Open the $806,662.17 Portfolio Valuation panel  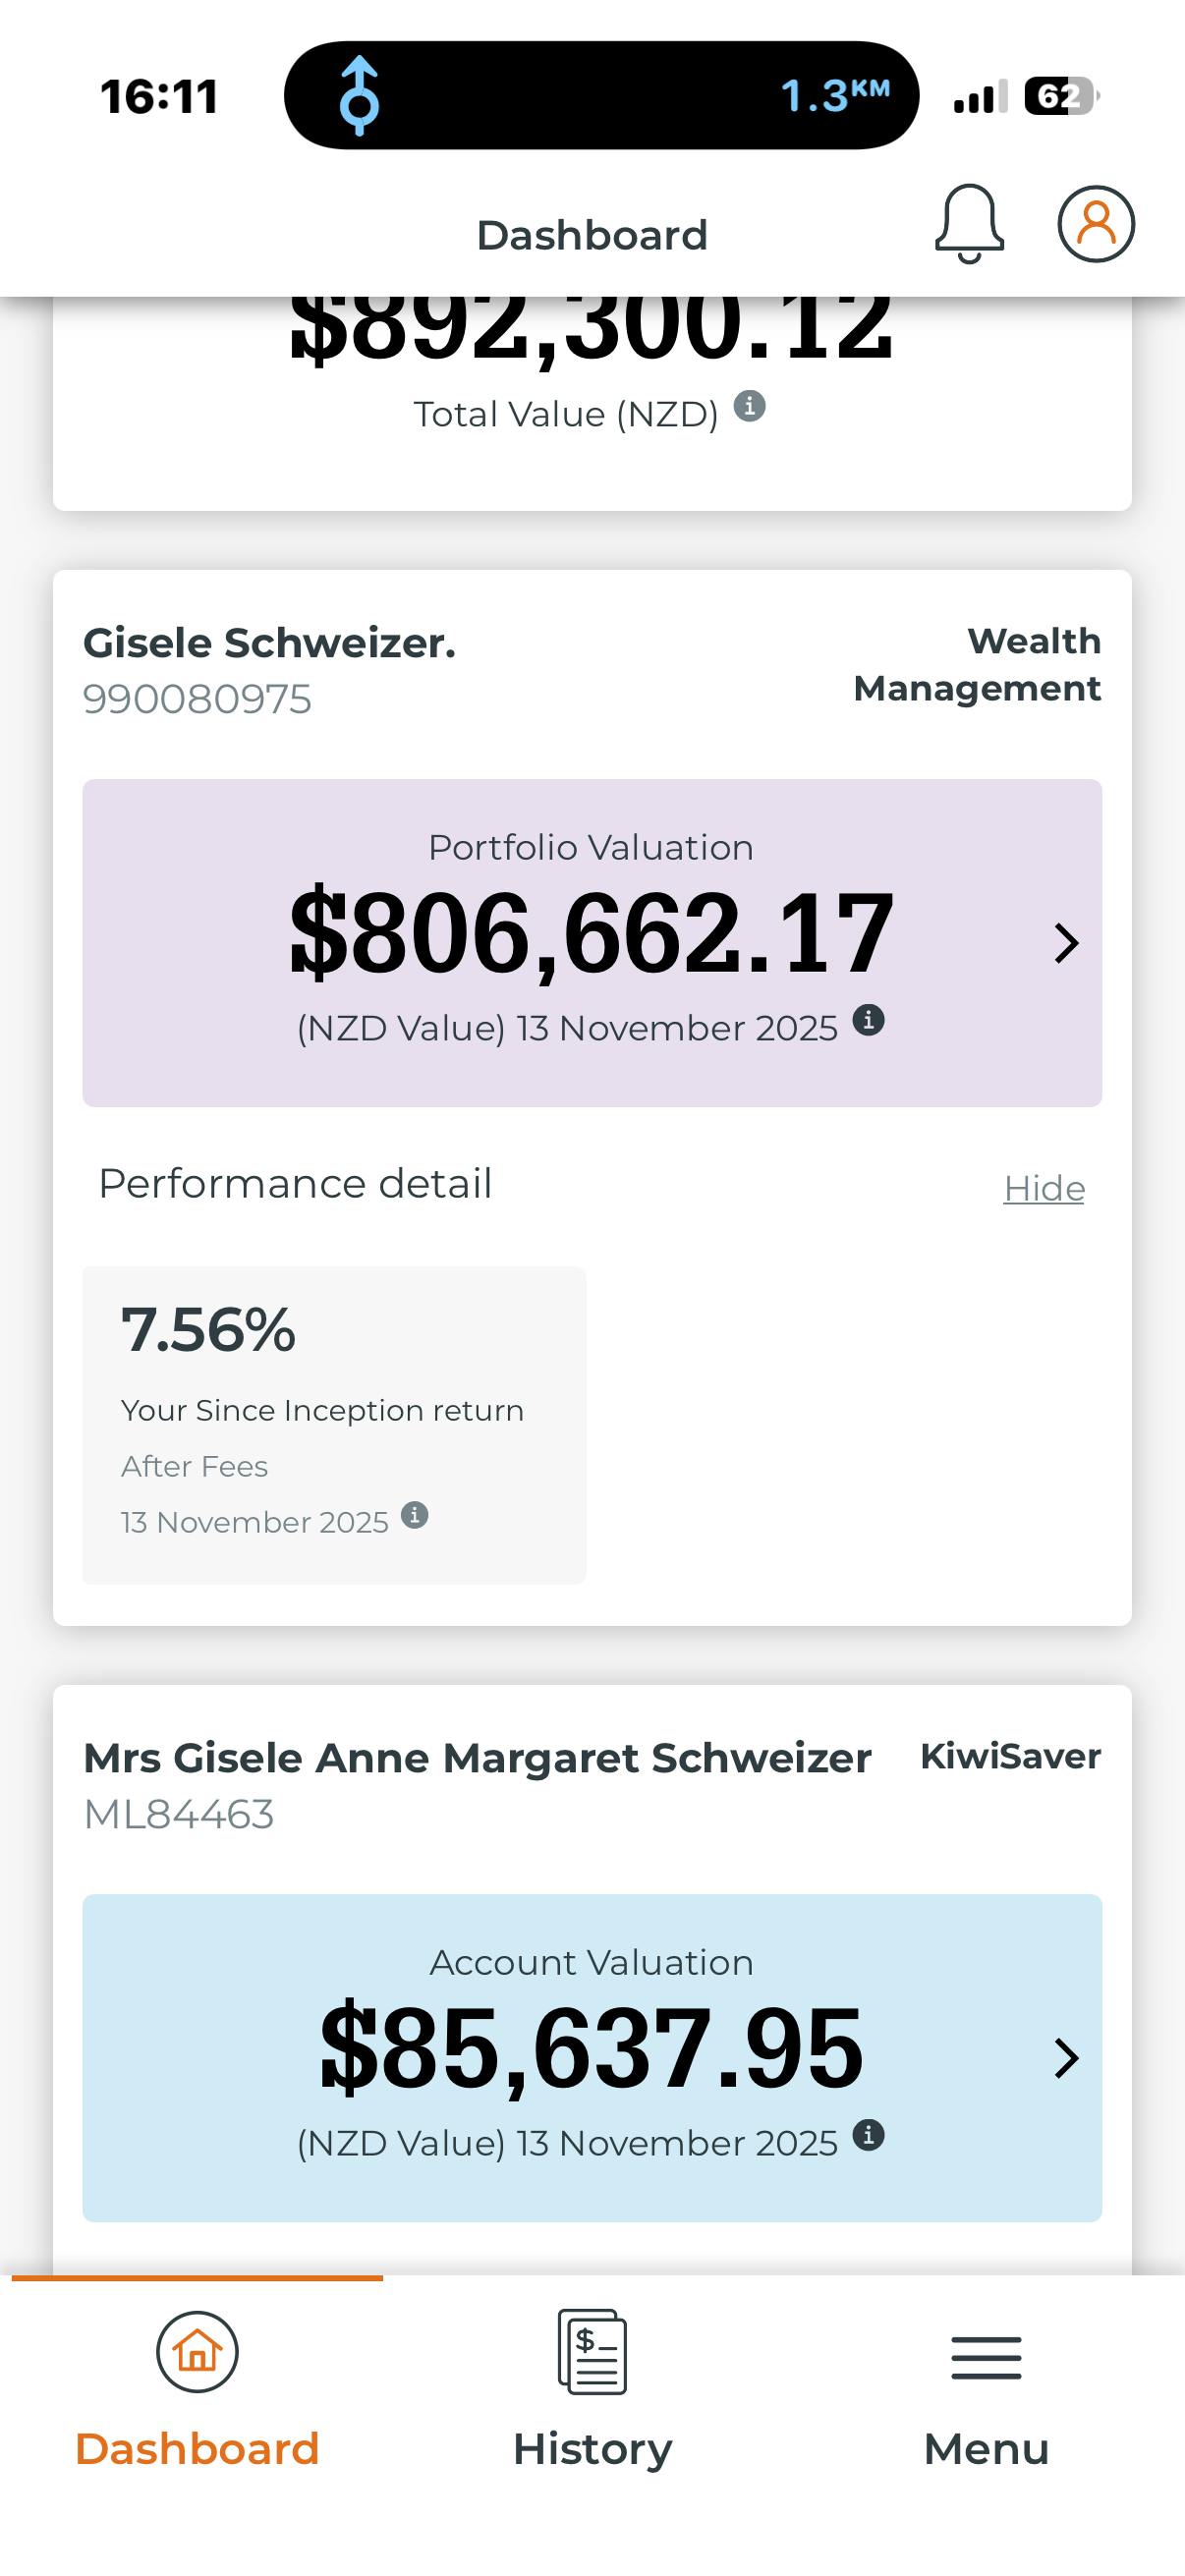(x=592, y=935)
